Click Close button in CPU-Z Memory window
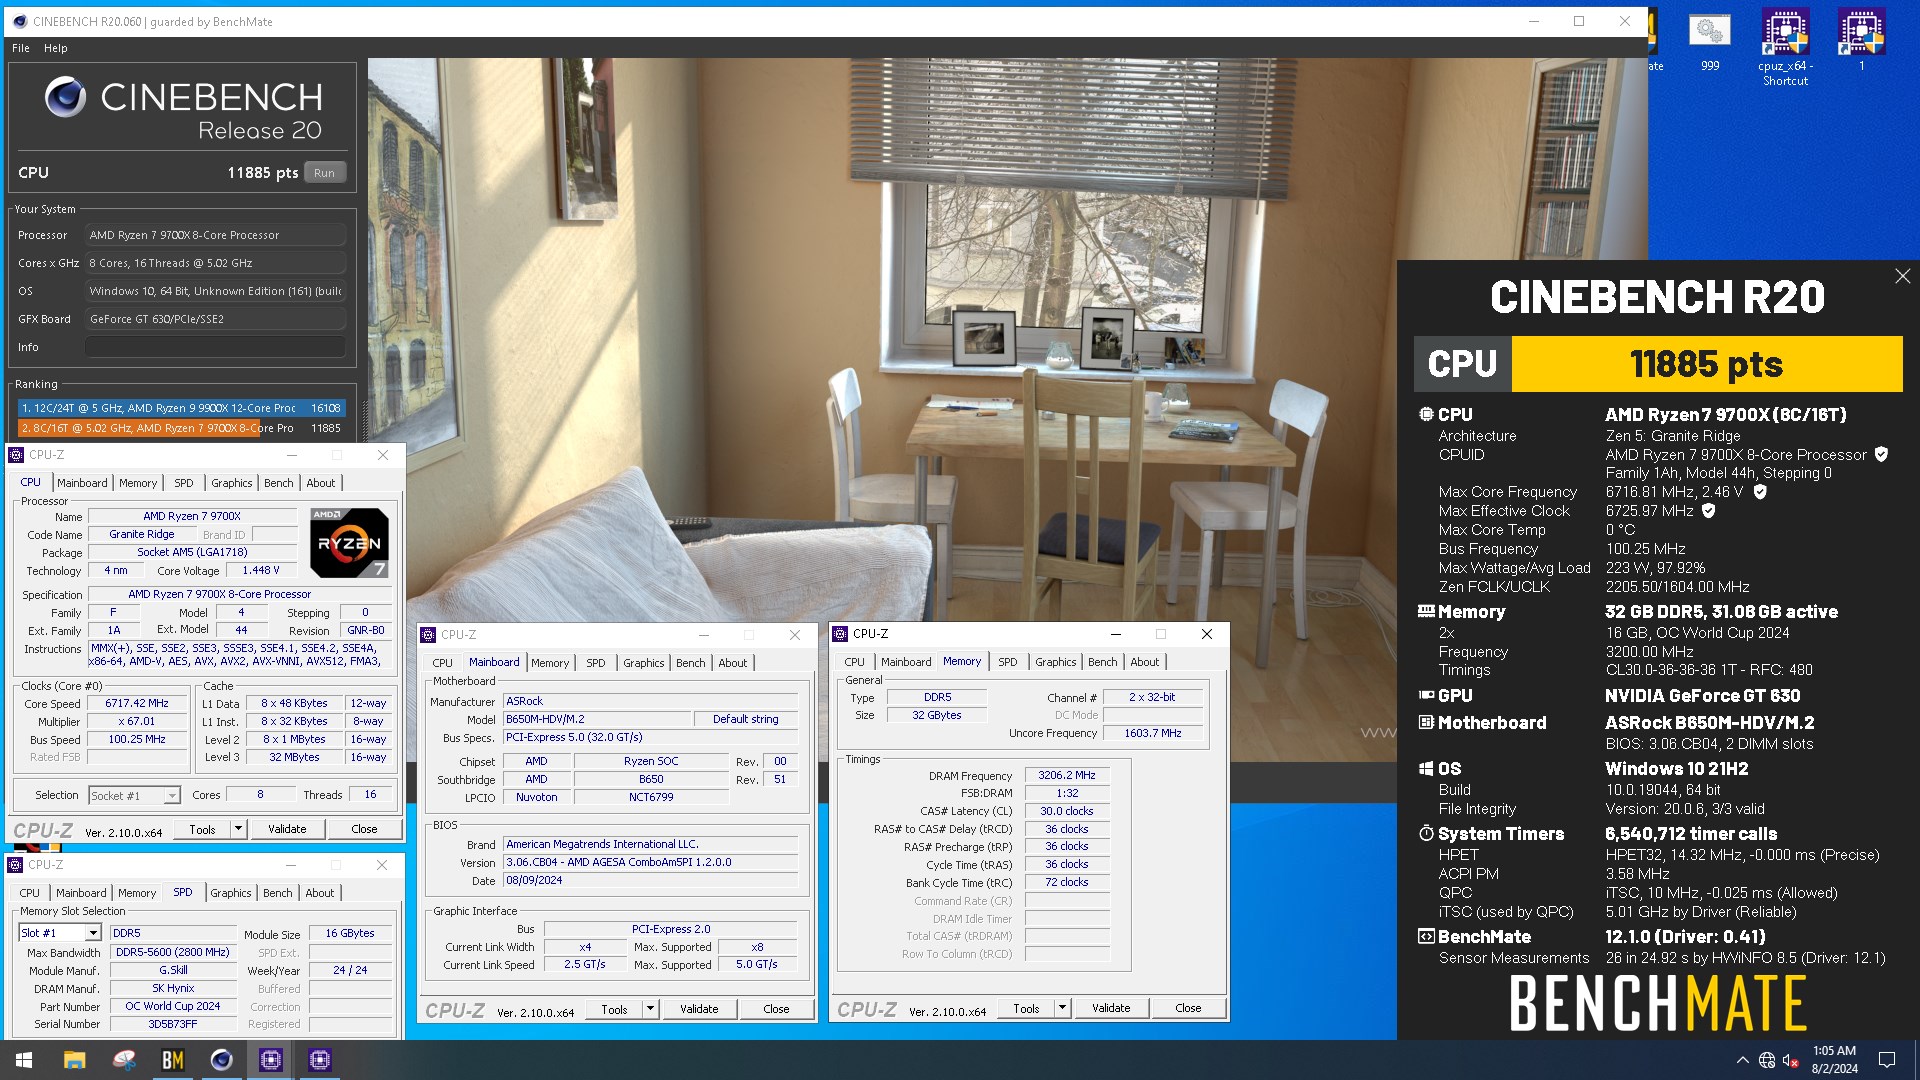Screen dimensions: 1920x1080 (x=1188, y=1008)
